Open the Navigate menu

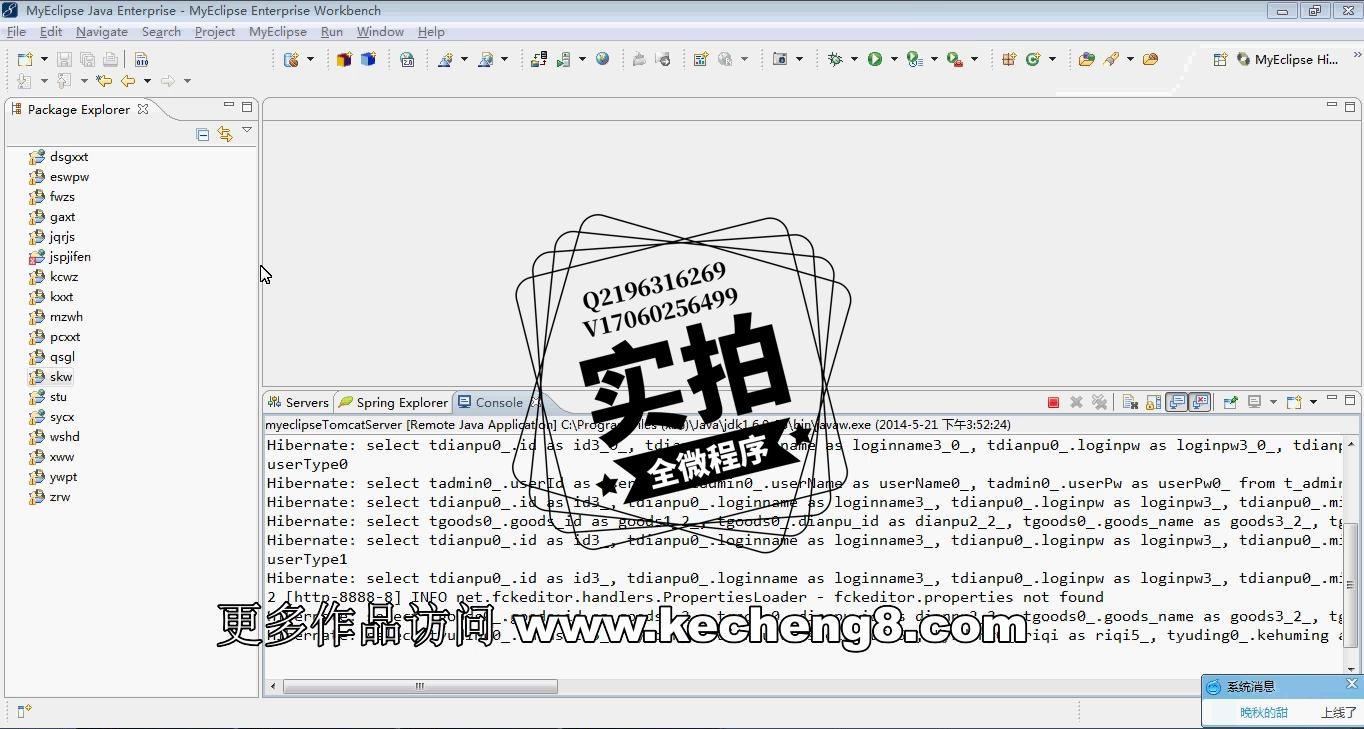click(102, 32)
